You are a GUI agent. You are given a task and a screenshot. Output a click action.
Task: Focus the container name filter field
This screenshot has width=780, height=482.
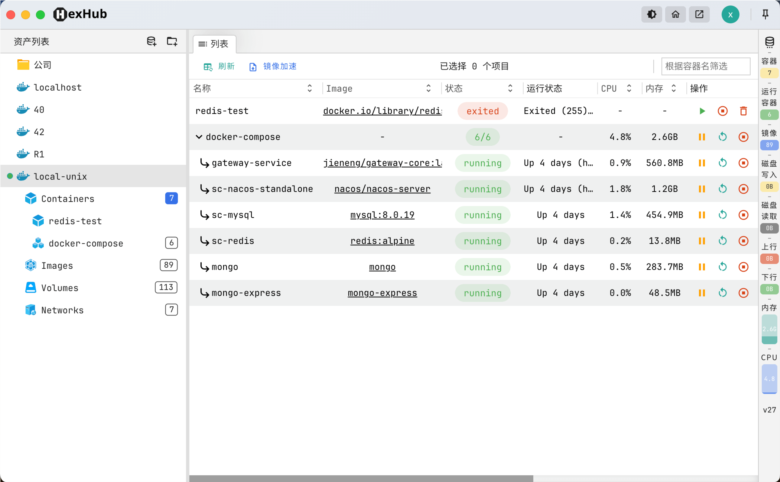coord(705,66)
